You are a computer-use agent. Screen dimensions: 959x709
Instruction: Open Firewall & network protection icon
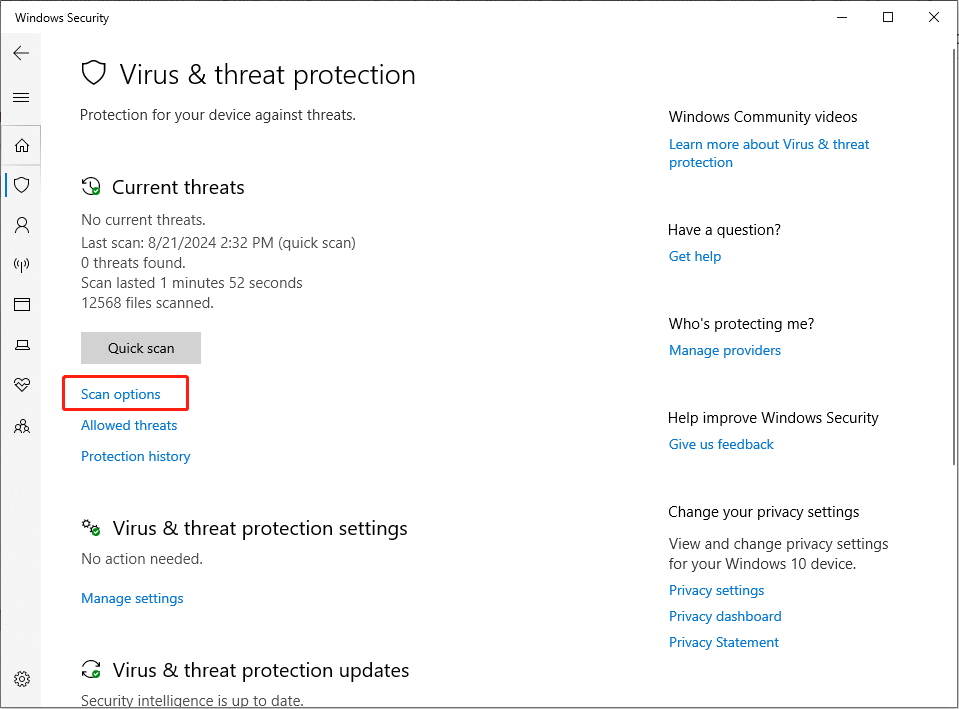22,265
